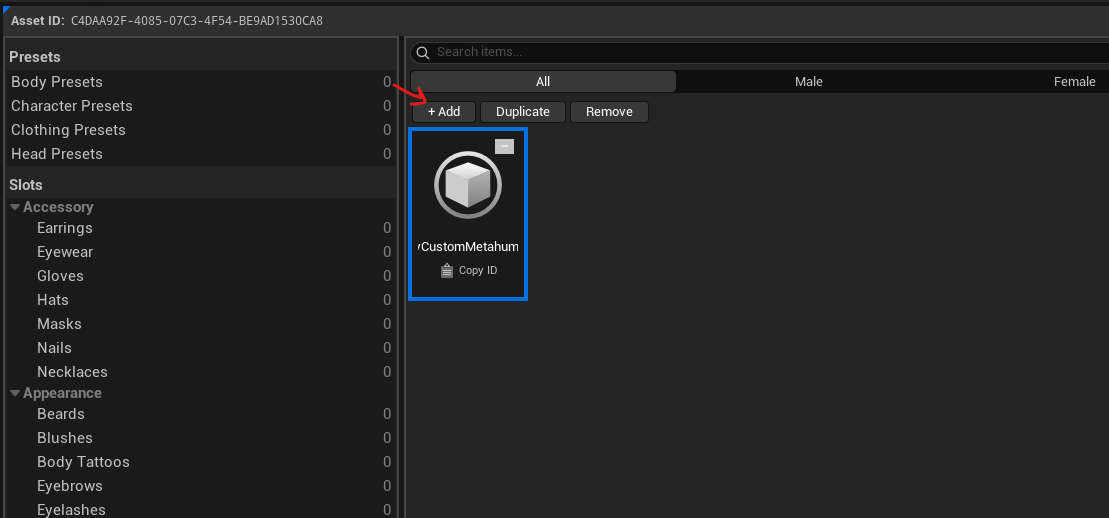Collapse the Appearance slot group
1109x518 pixels.
pos(15,393)
